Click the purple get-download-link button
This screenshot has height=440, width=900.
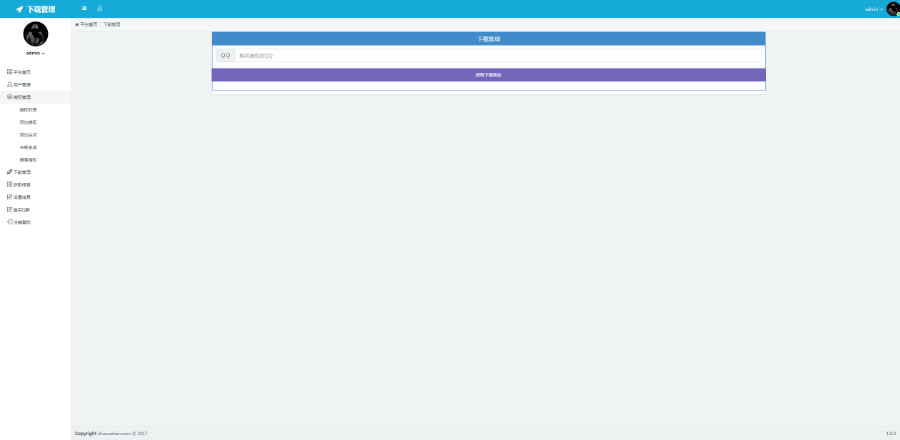tap(488, 75)
